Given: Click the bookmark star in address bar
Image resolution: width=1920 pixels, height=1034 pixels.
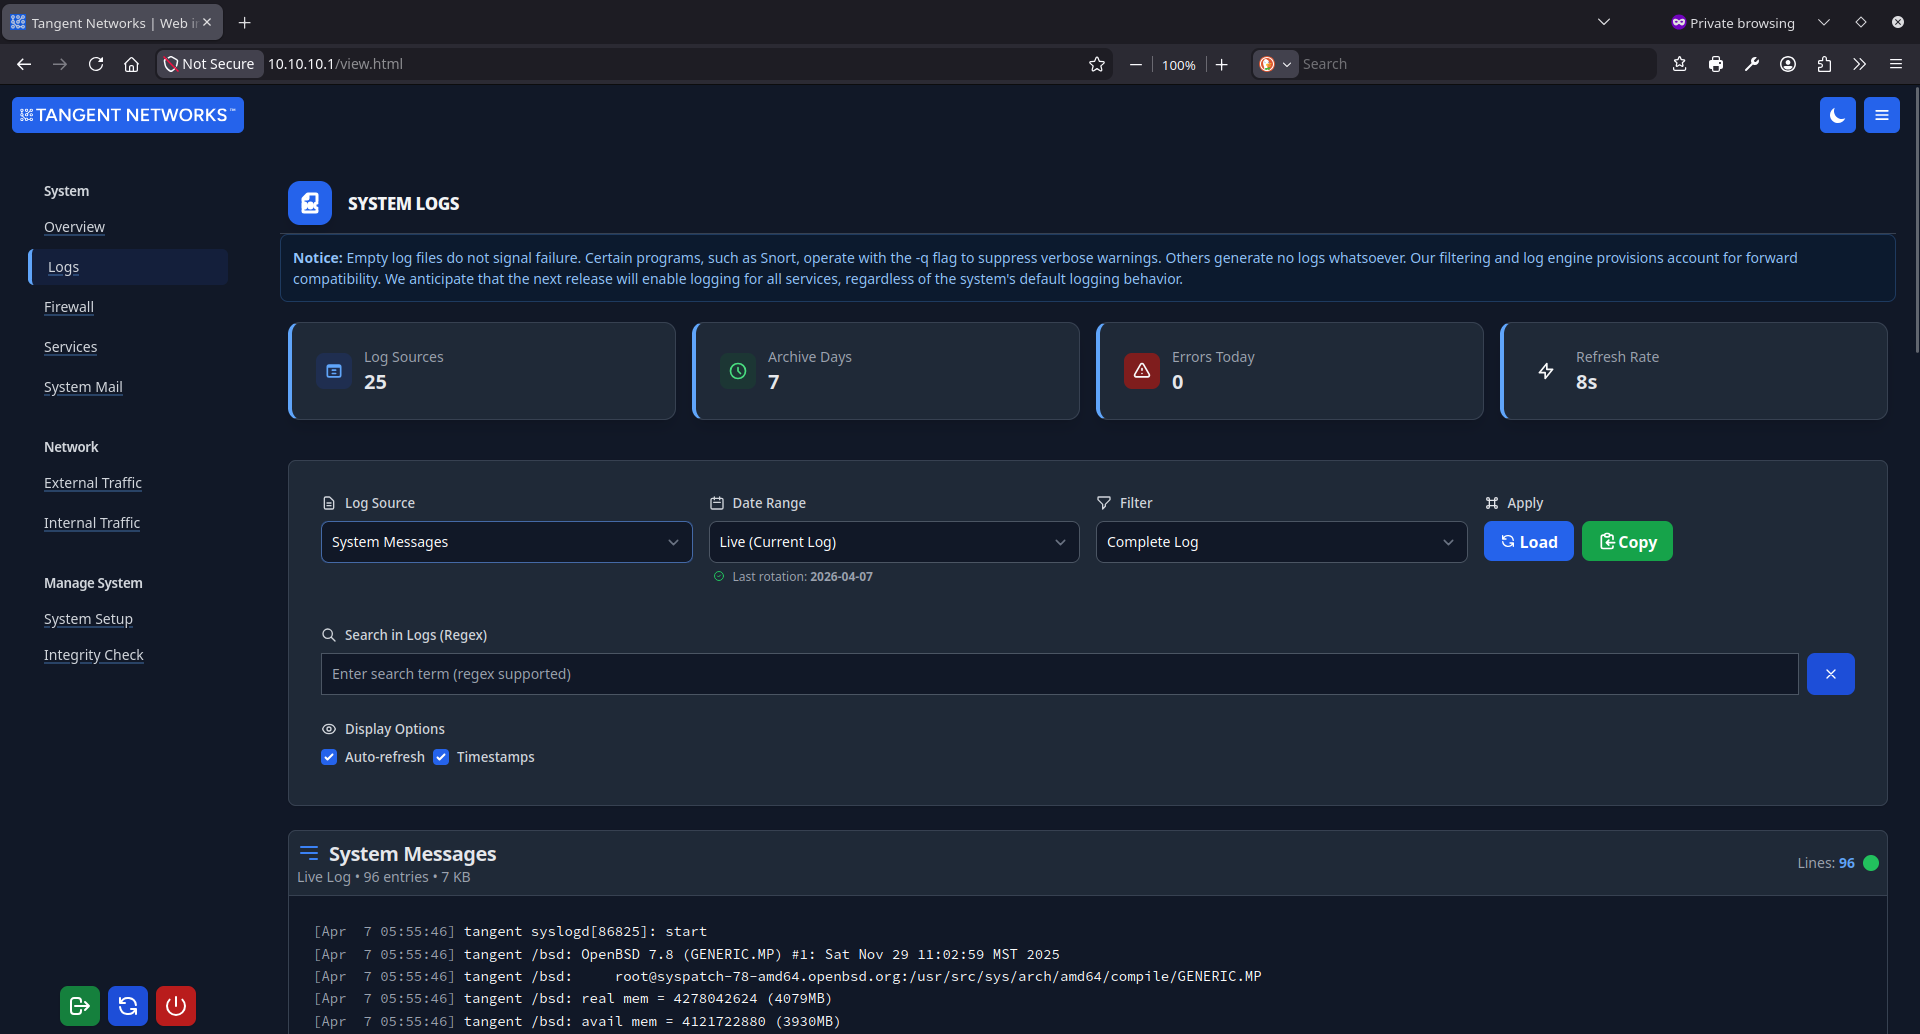Looking at the screenshot, I should 1096,63.
